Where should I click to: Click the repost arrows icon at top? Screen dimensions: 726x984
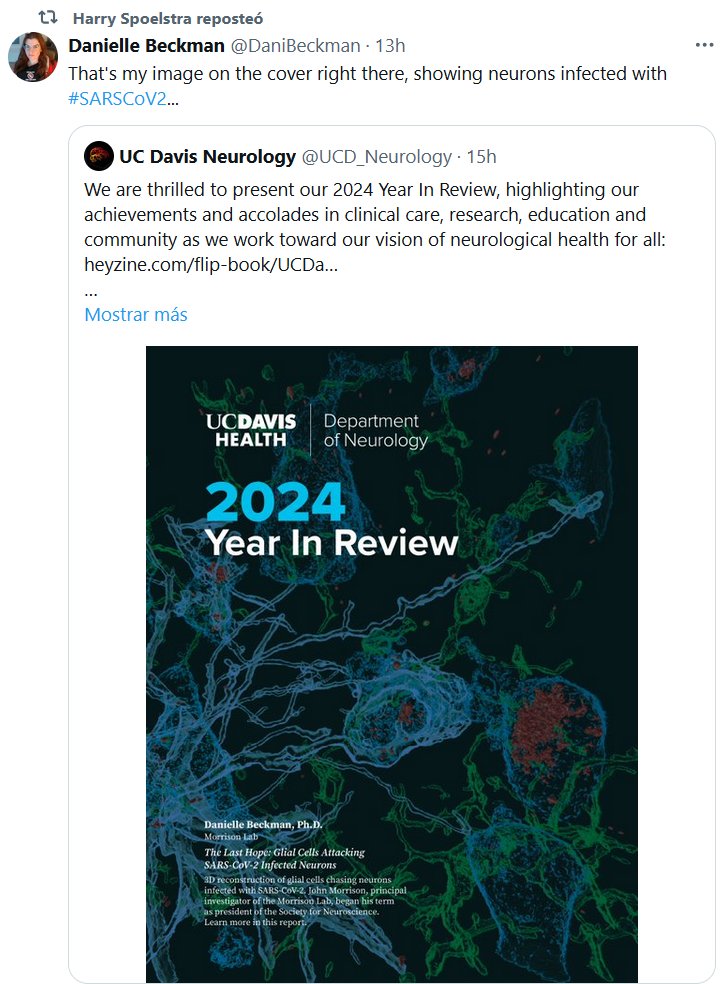47,19
